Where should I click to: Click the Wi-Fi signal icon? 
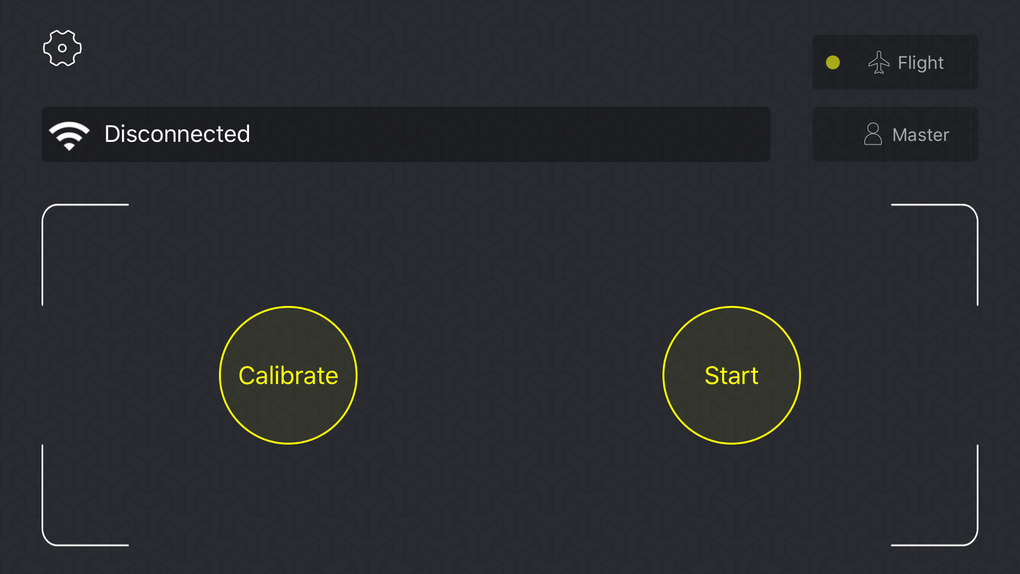pos(69,135)
